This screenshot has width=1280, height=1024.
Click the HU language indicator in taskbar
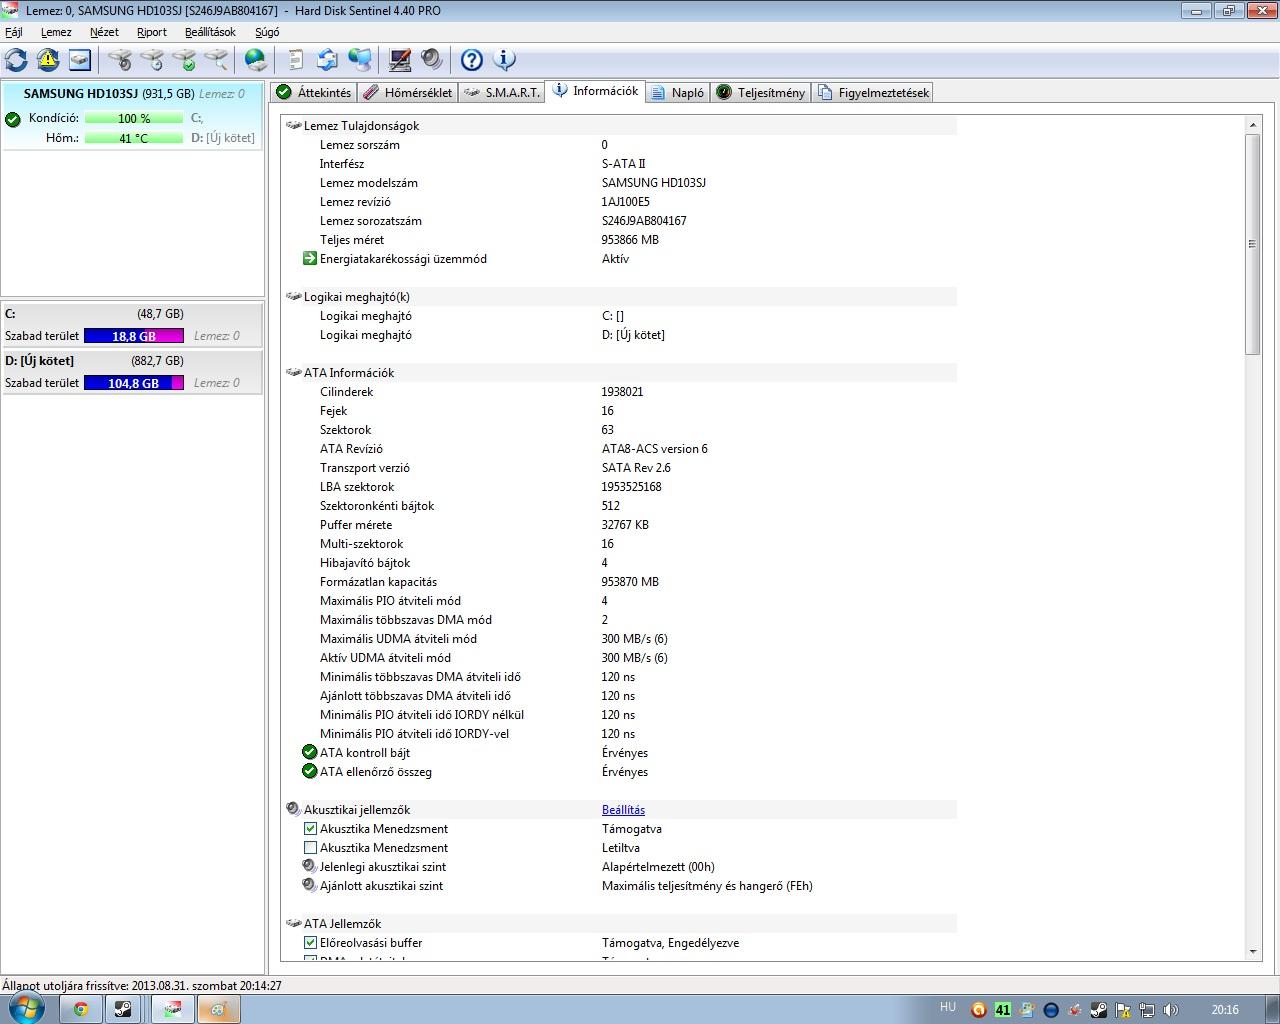(x=948, y=1007)
